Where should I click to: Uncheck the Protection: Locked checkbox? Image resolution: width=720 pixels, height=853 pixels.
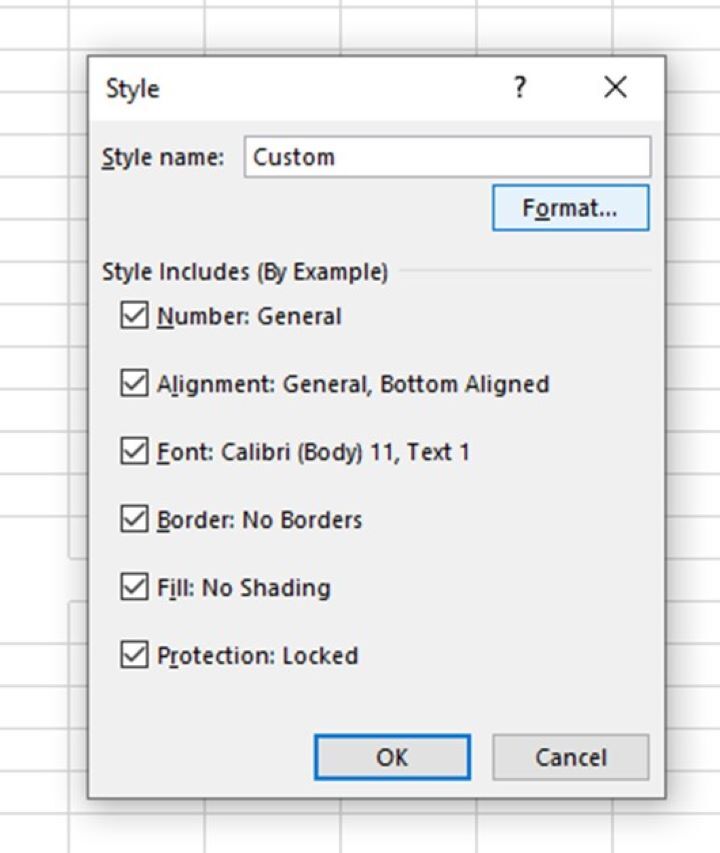pyautogui.click(x=133, y=656)
